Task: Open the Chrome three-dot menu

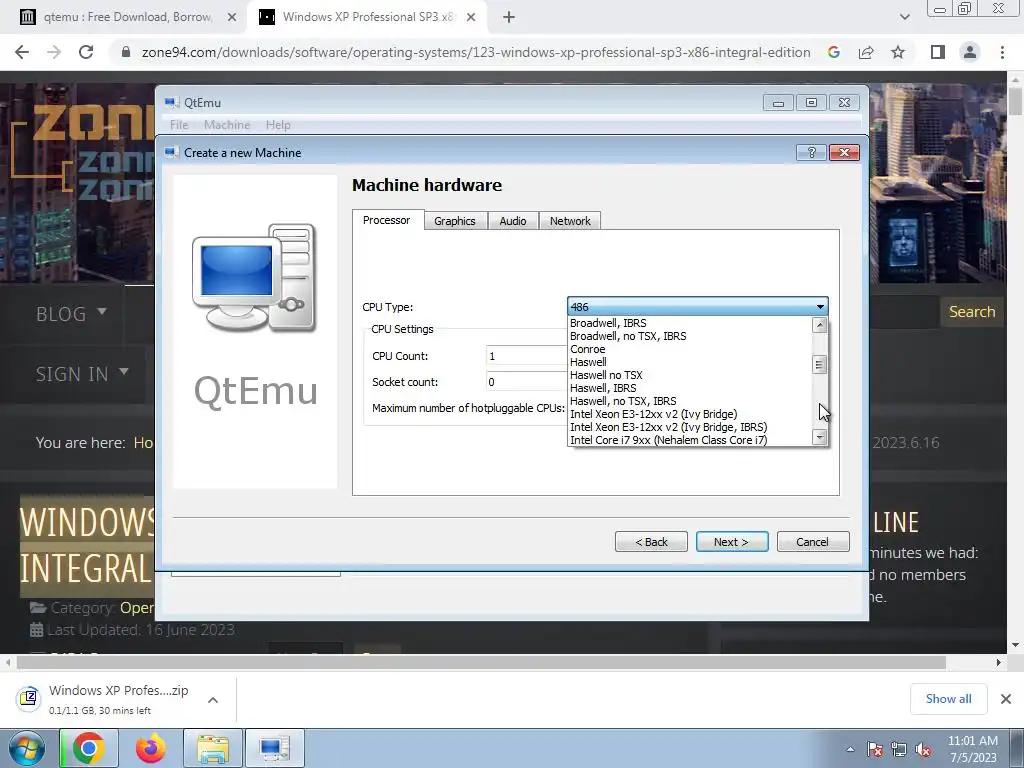Action: (x=1002, y=52)
